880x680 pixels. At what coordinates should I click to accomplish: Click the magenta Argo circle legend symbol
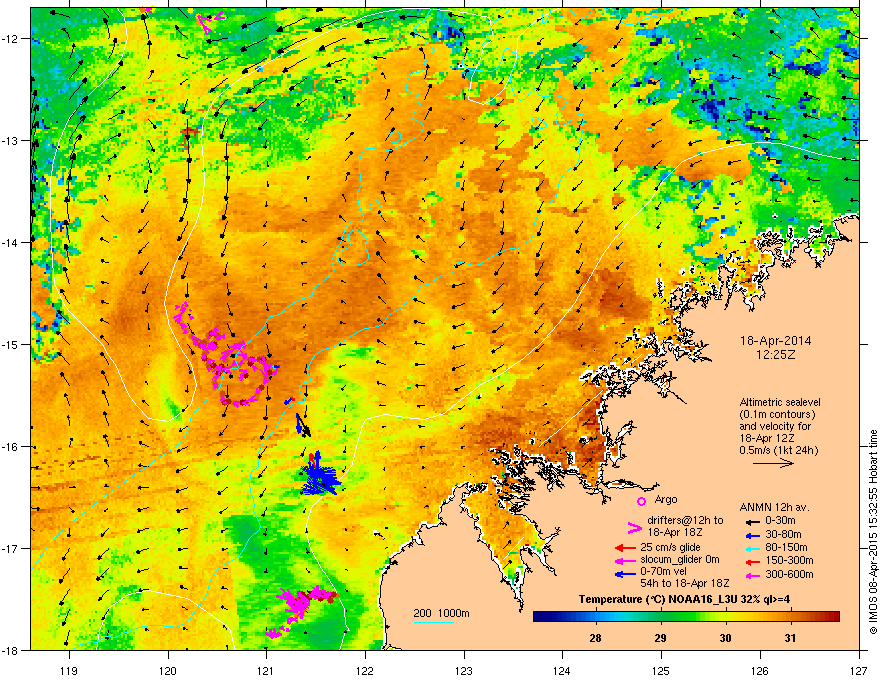click(x=641, y=501)
